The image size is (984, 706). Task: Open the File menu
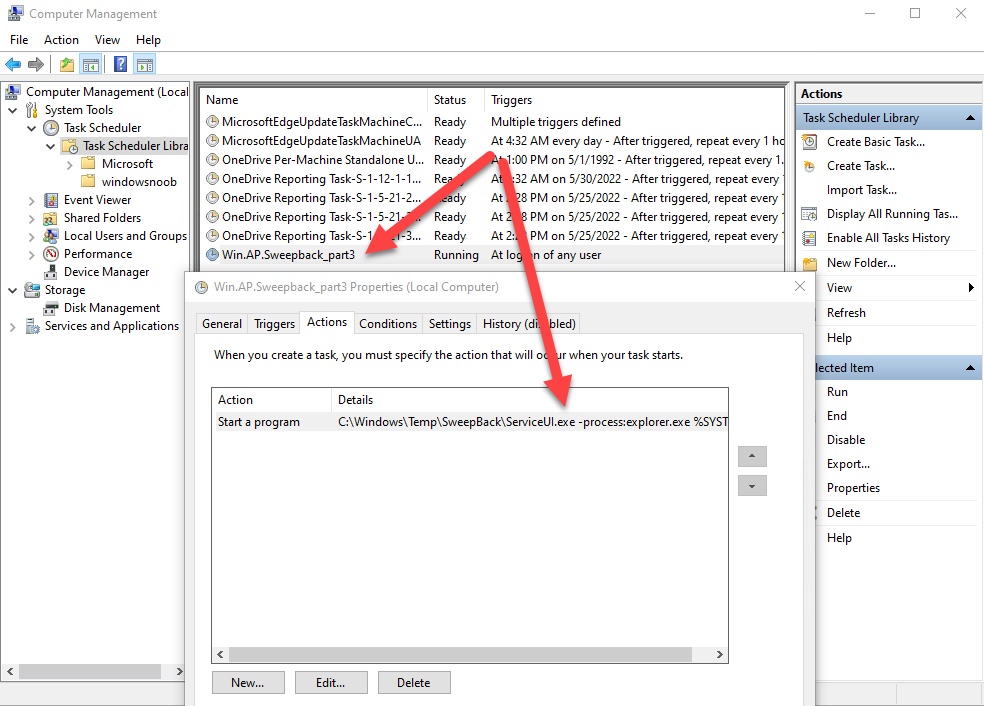19,40
